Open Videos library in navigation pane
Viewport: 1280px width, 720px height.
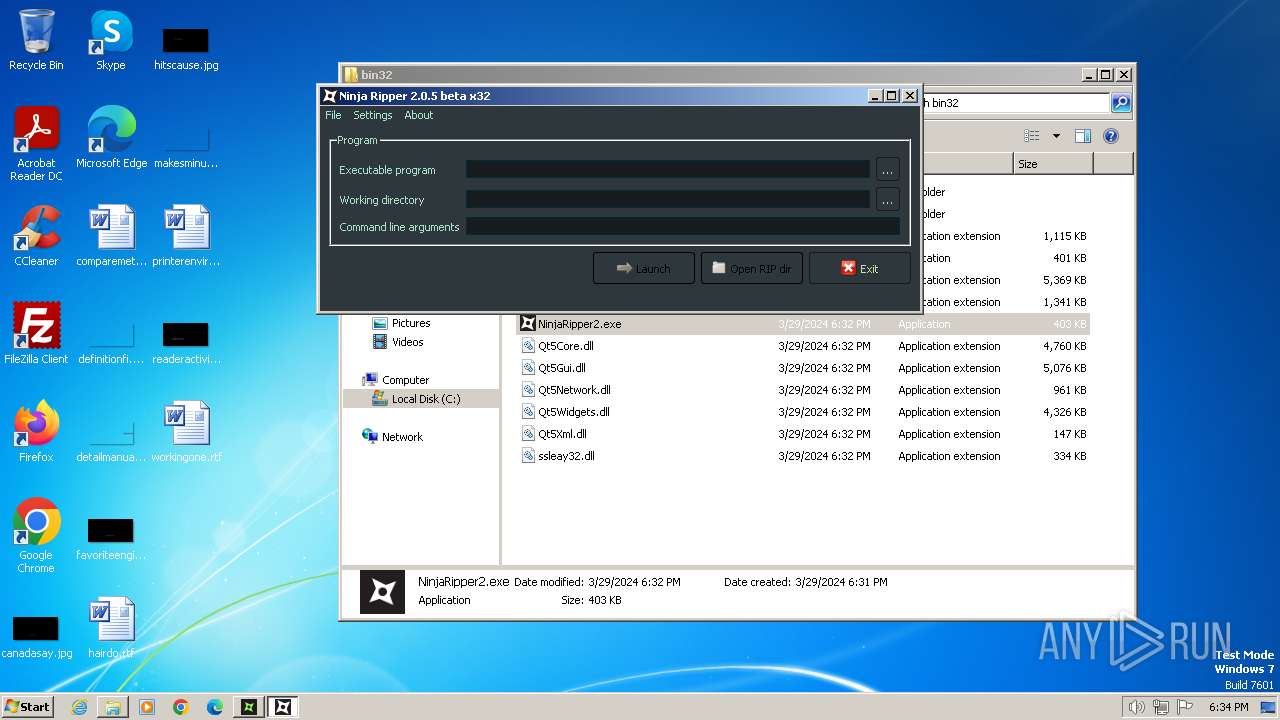pyautogui.click(x=398, y=342)
